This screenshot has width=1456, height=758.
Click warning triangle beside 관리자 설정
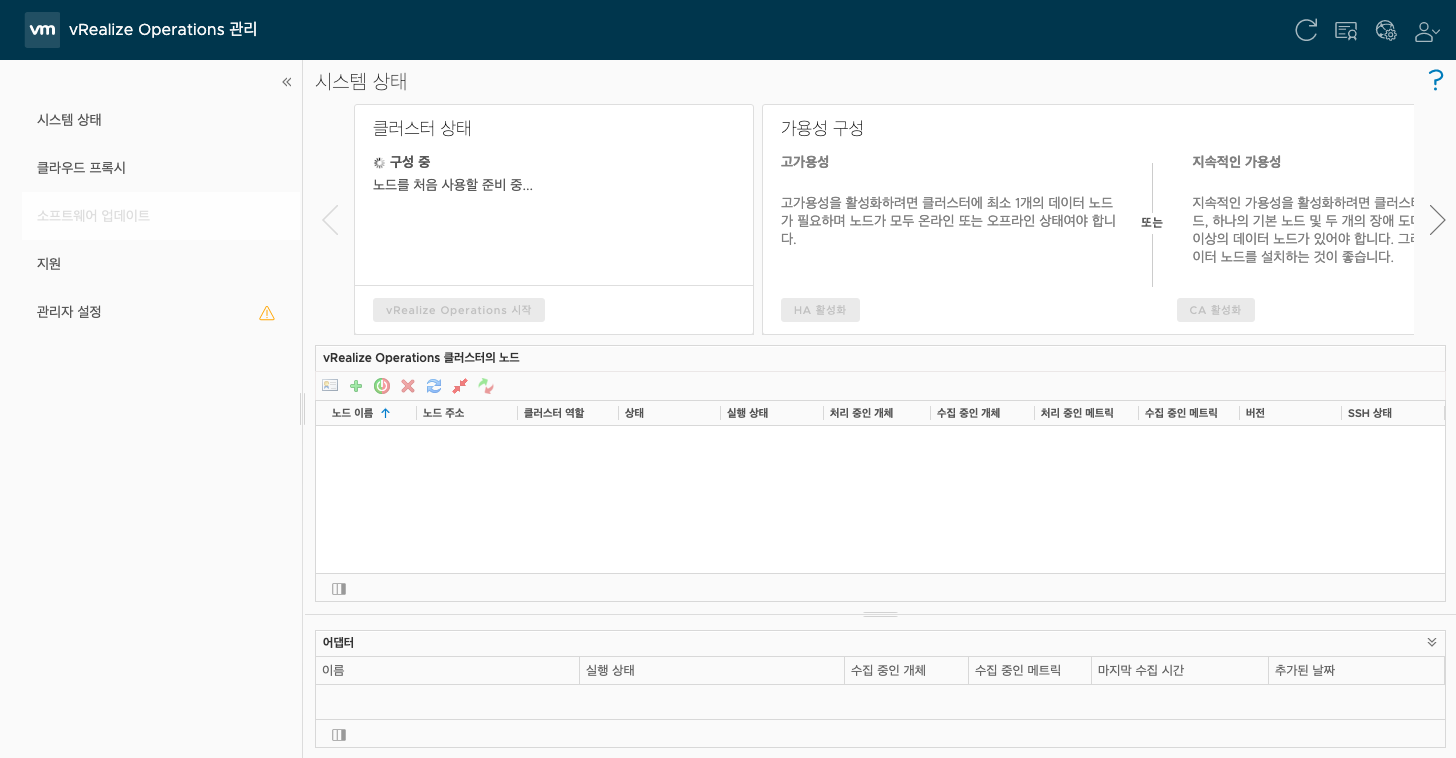[x=267, y=313]
